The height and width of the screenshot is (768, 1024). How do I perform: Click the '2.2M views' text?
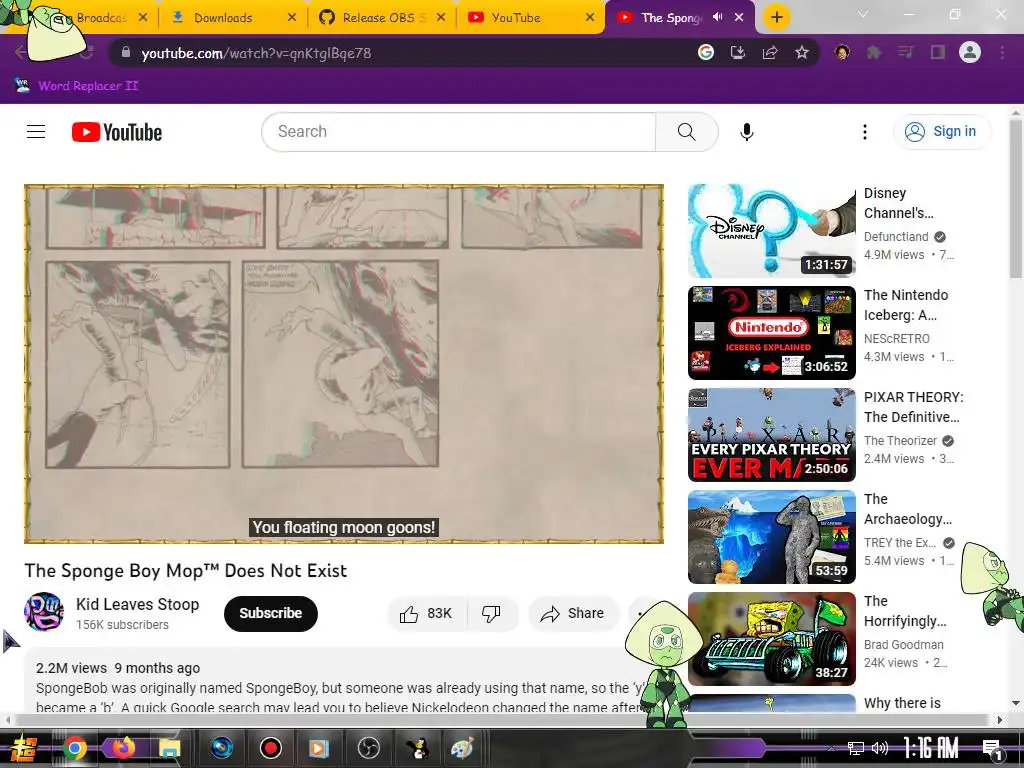tap(71, 668)
